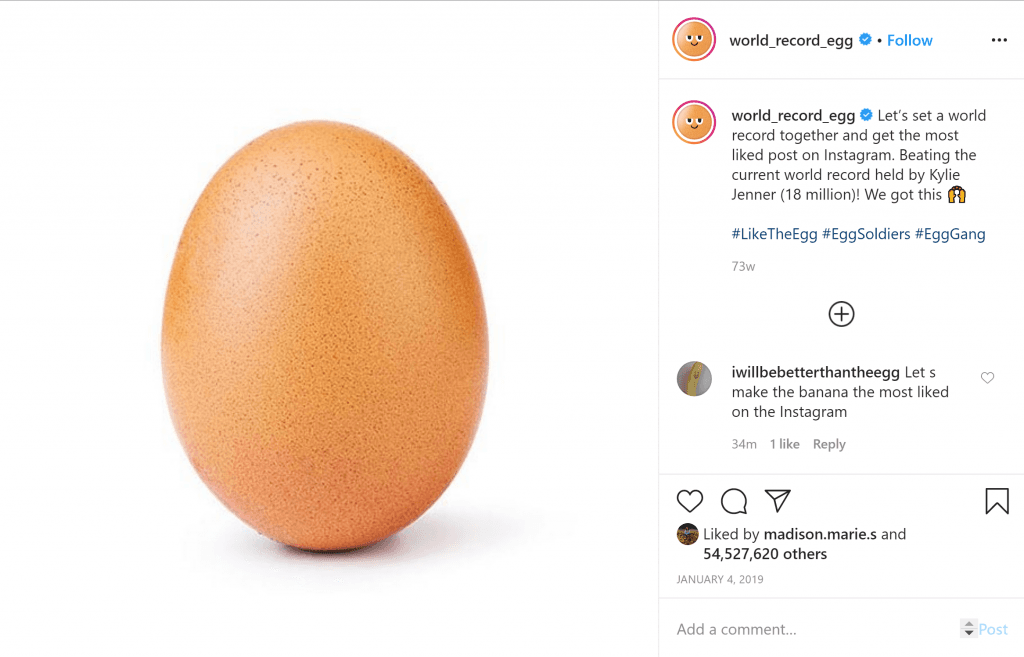
Task: Open world_record_egg's username in the header
Action: tap(792, 40)
